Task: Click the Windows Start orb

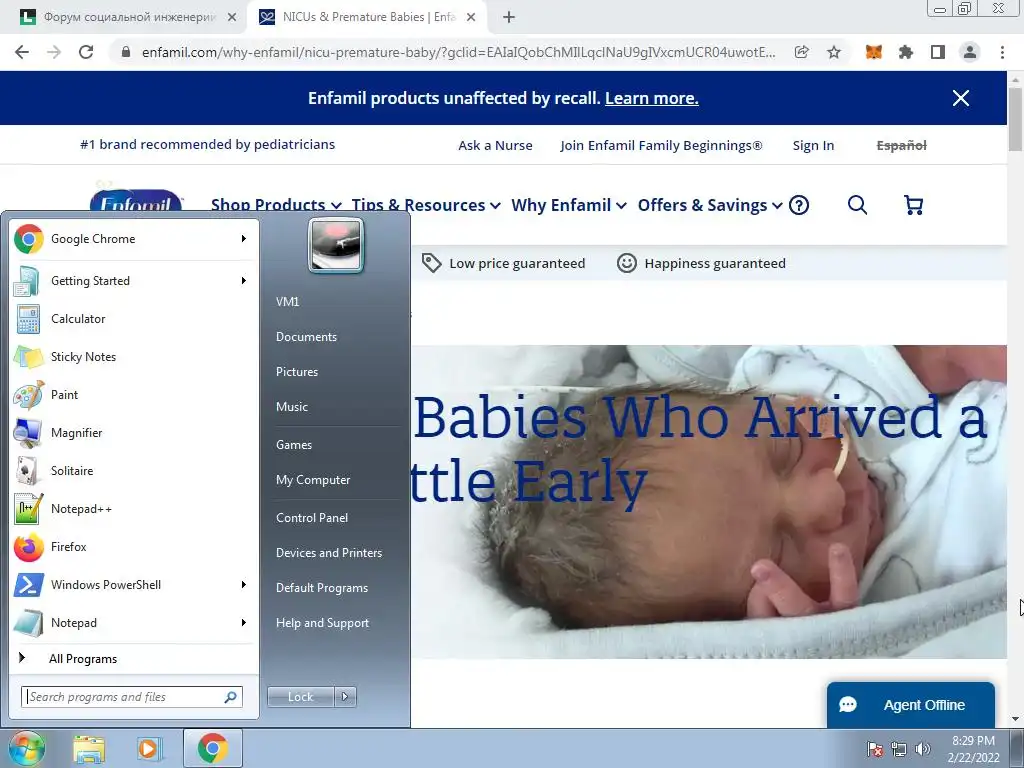Action: pos(26,748)
